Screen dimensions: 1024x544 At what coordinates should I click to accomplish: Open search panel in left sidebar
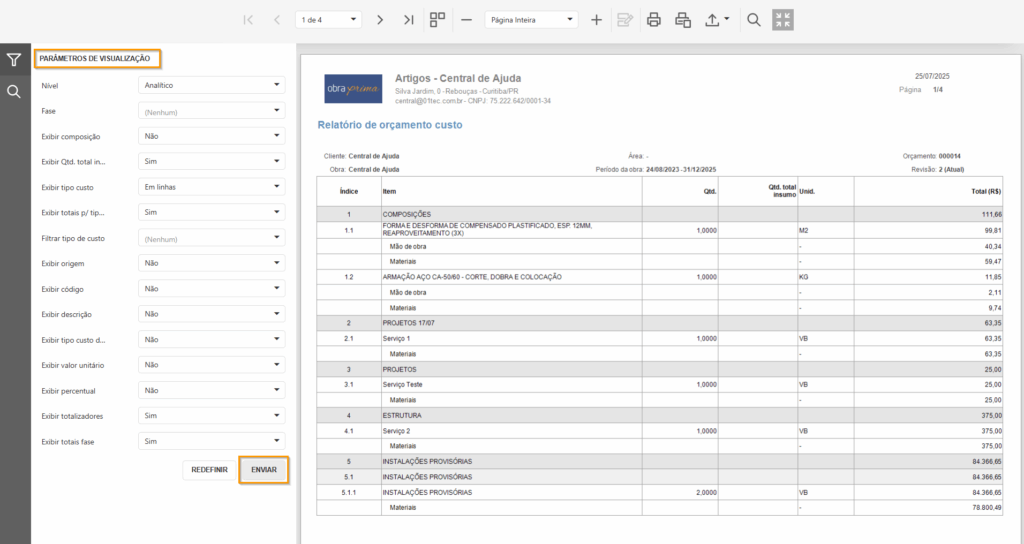14,91
